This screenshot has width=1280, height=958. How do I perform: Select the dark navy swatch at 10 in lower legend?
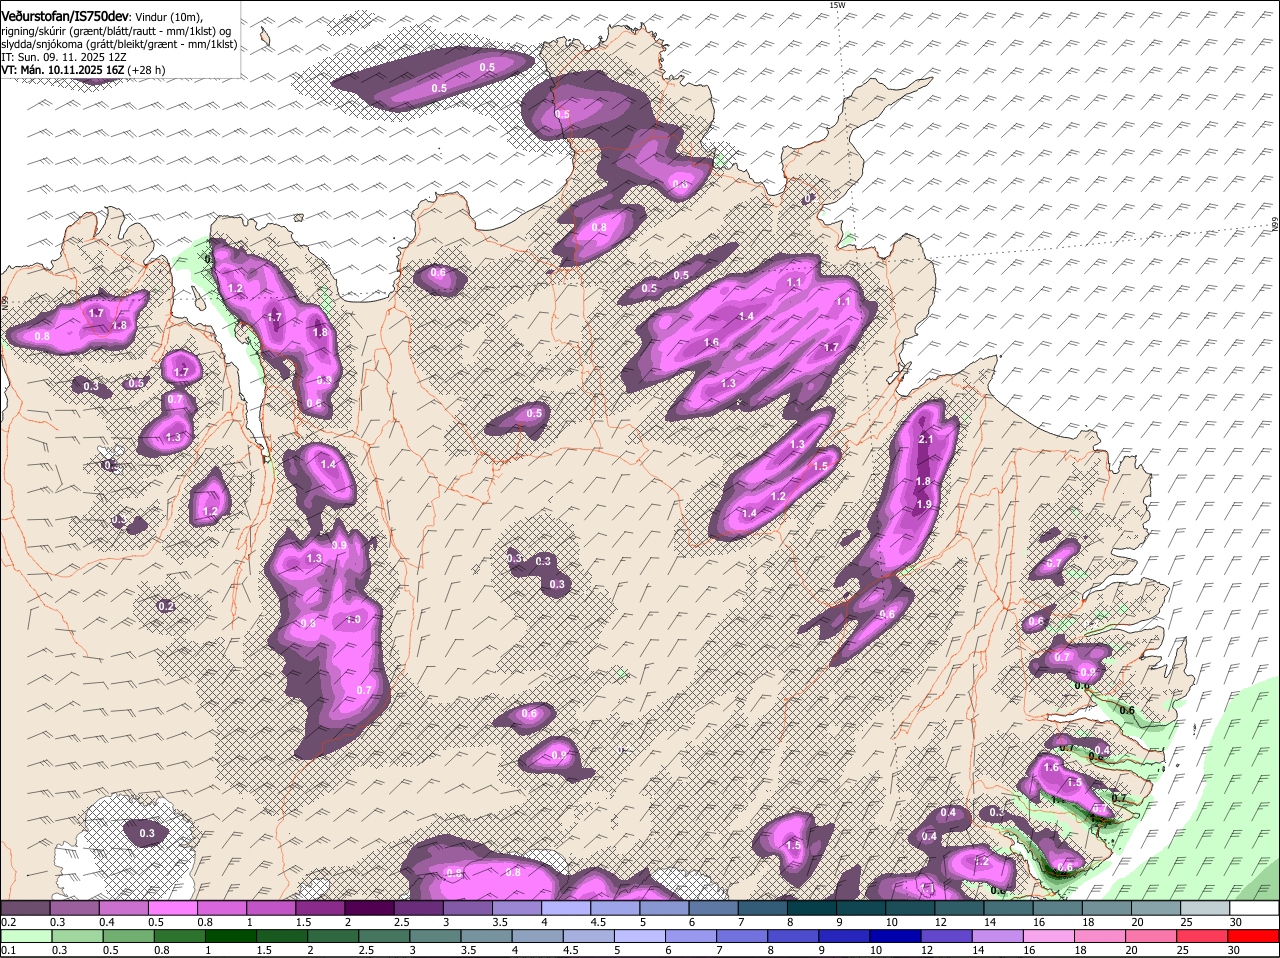click(895, 936)
